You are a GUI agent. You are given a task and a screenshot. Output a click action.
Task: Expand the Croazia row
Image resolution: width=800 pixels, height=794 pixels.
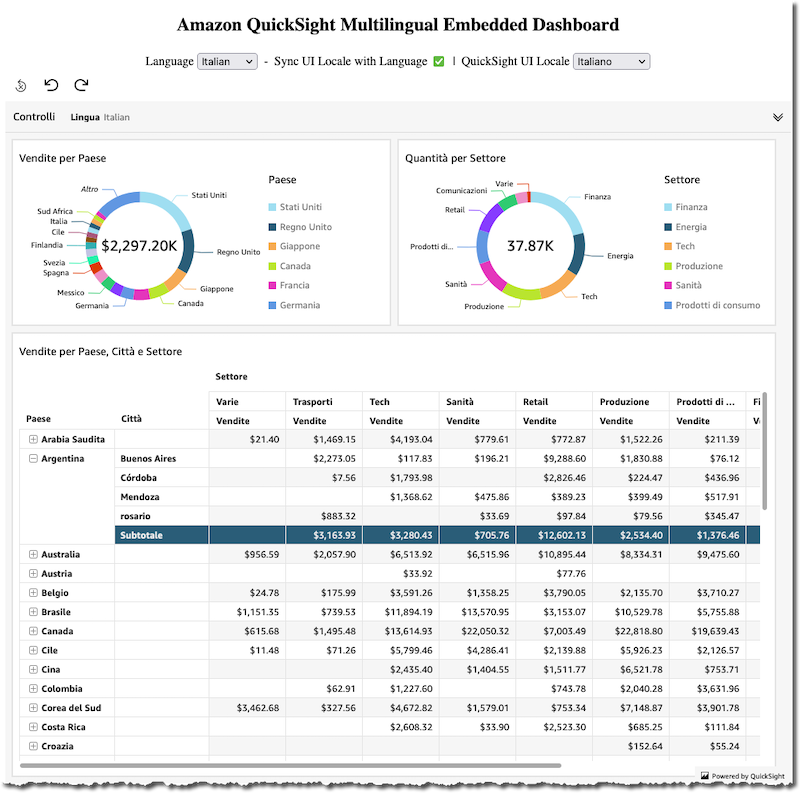tap(33, 746)
